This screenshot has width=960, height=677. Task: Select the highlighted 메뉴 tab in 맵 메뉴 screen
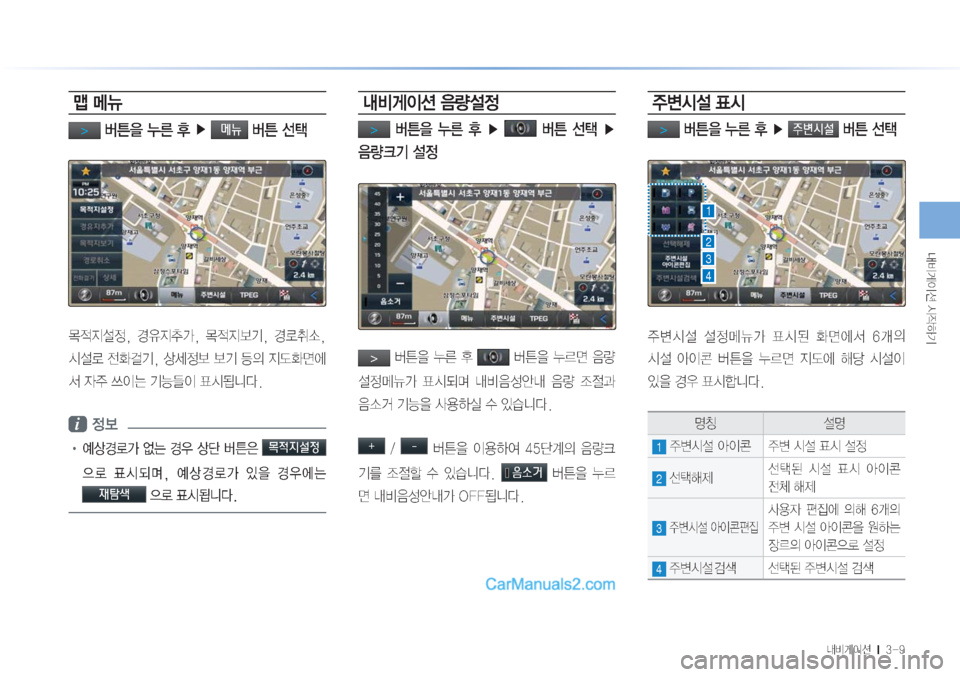(x=177, y=295)
